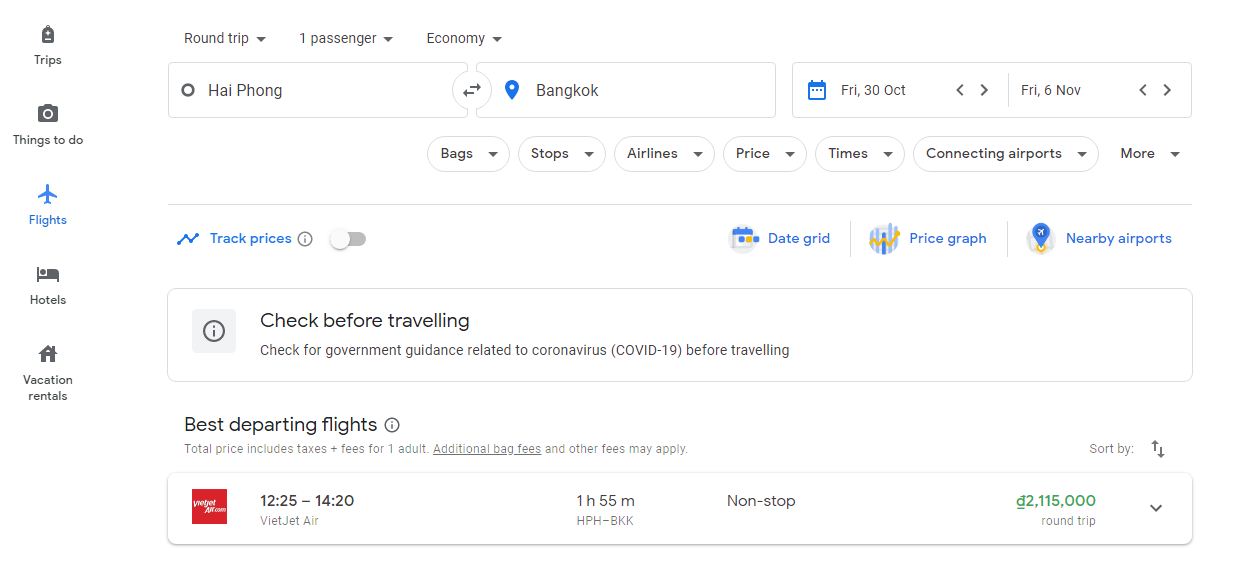The image size is (1233, 565).
Task: Click info icon next to Best departing flights
Action: (x=392, y=425)
